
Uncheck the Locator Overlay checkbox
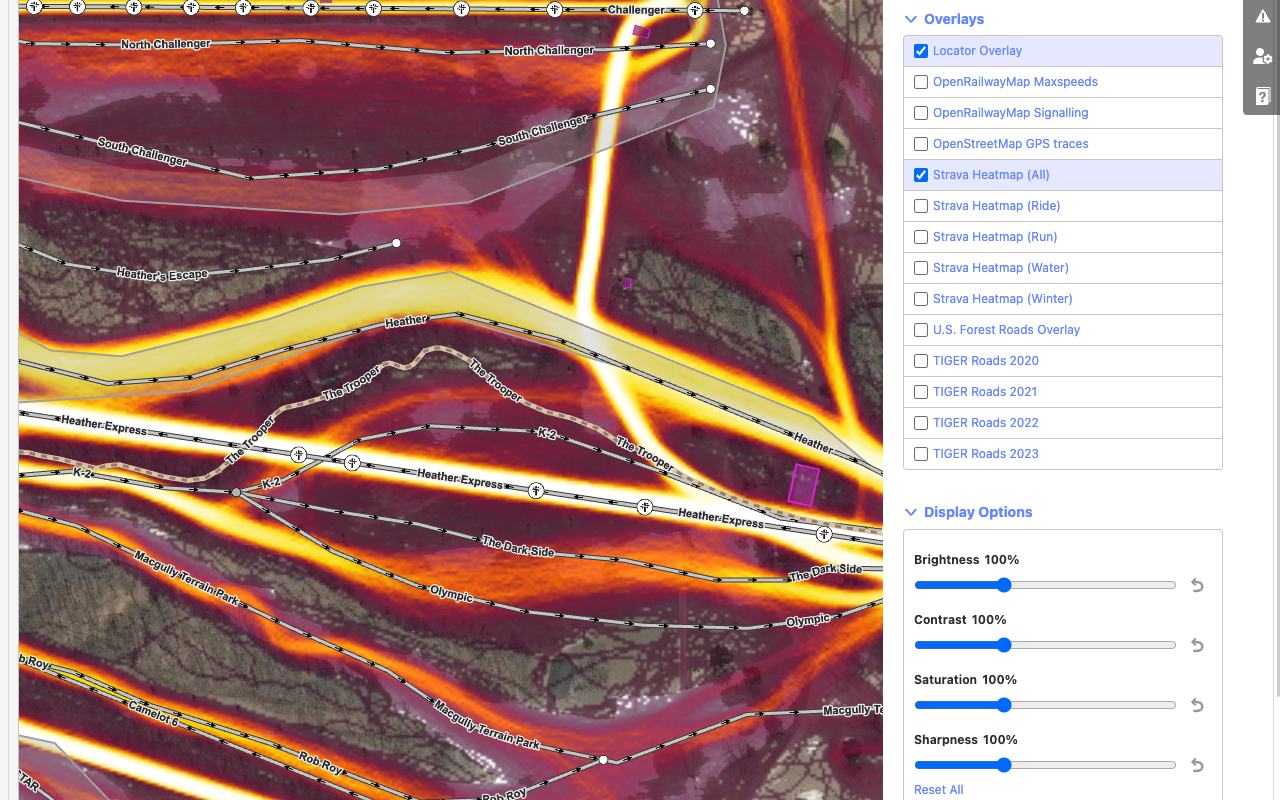[921, 51]
